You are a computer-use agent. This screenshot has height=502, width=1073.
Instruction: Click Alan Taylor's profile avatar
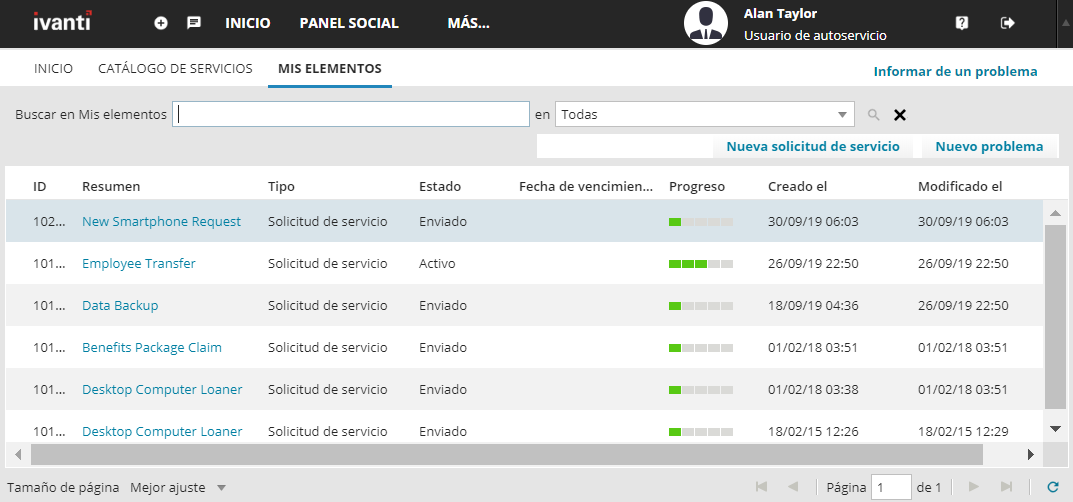tap(706, 23)
